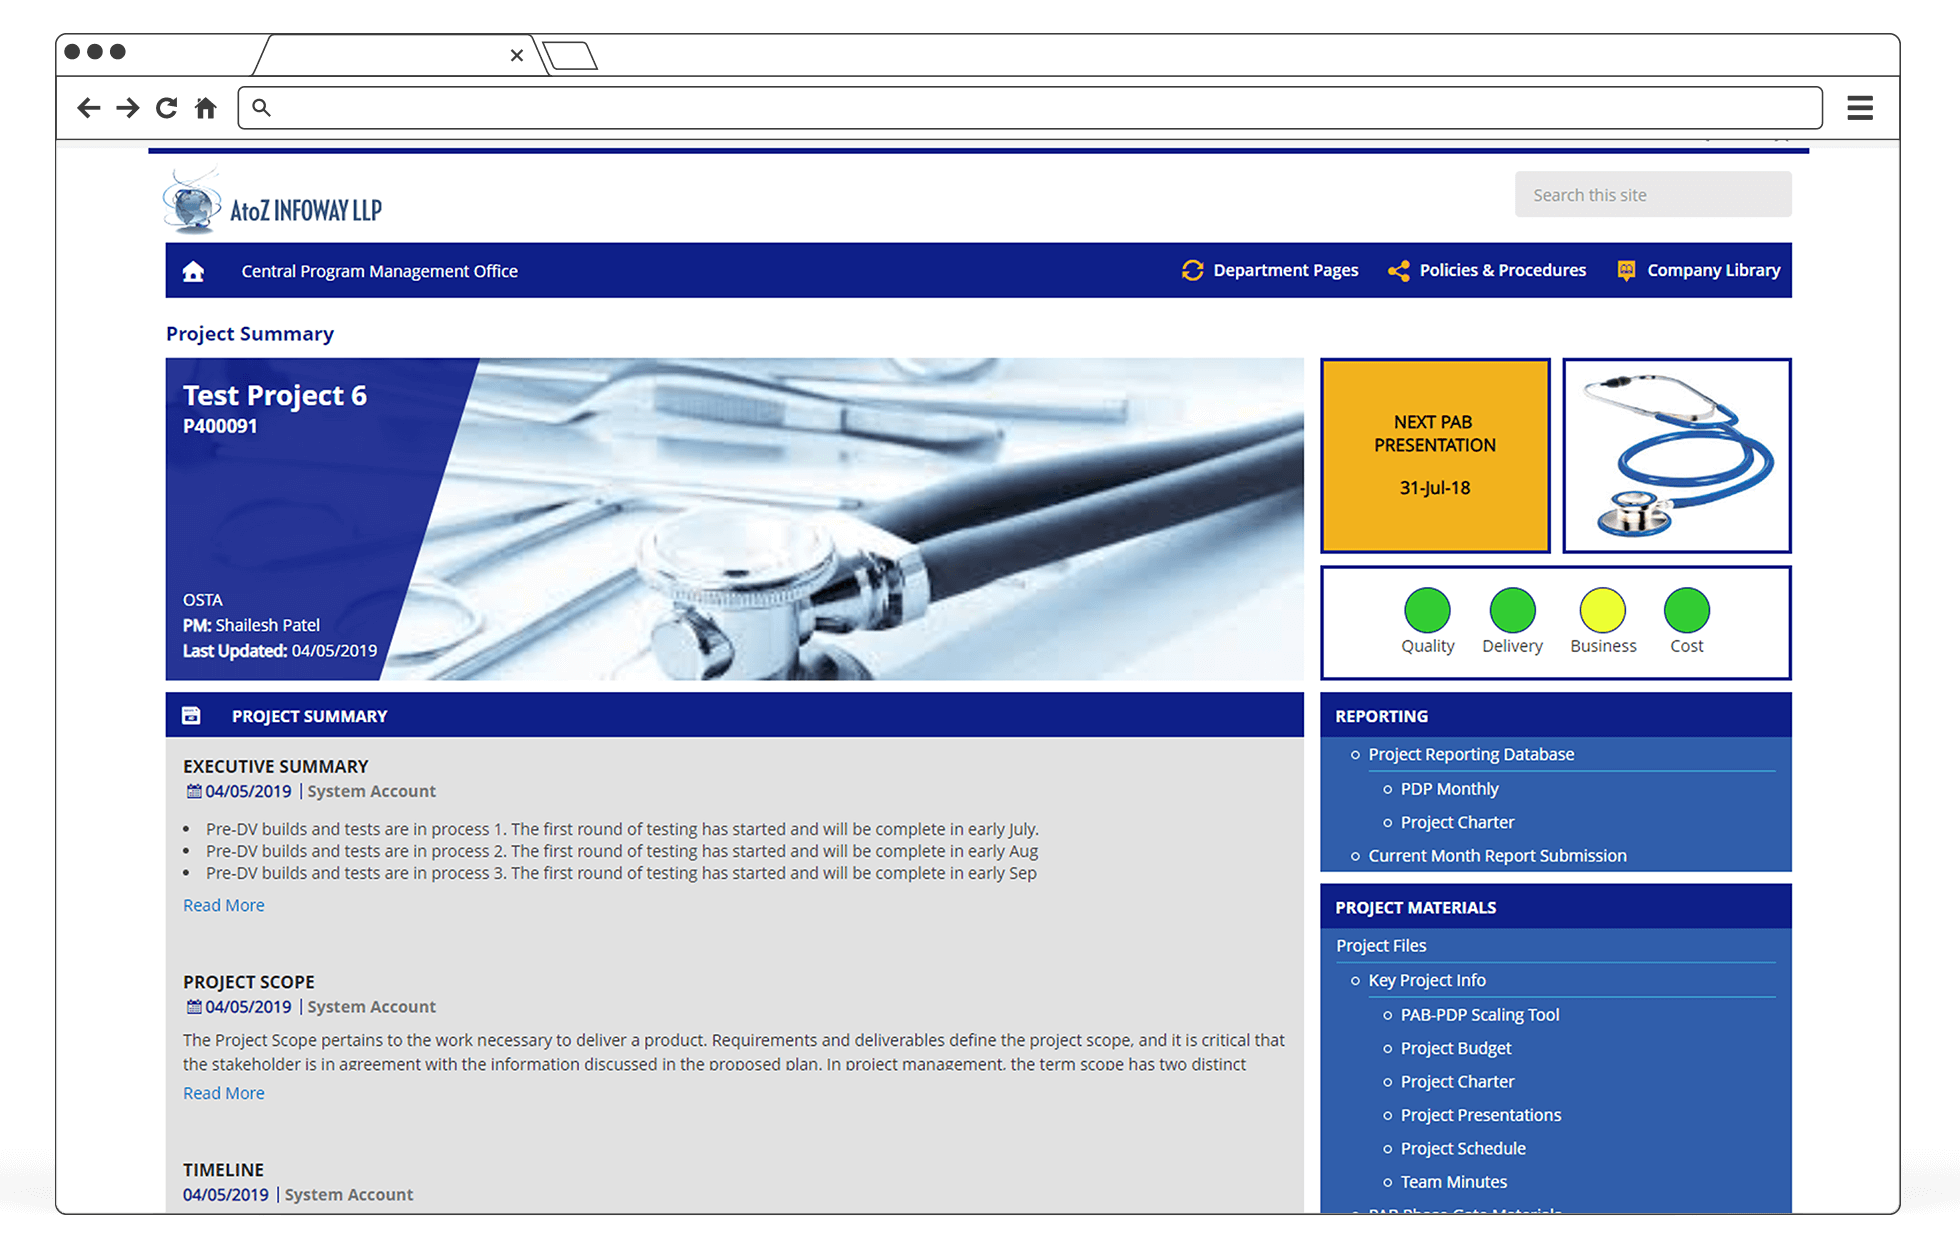The width and height of the screenshot is (1960, 1256).
Task: Click the NEXT PAB PRESENTATION orange tile
Action: (1434, 456)
